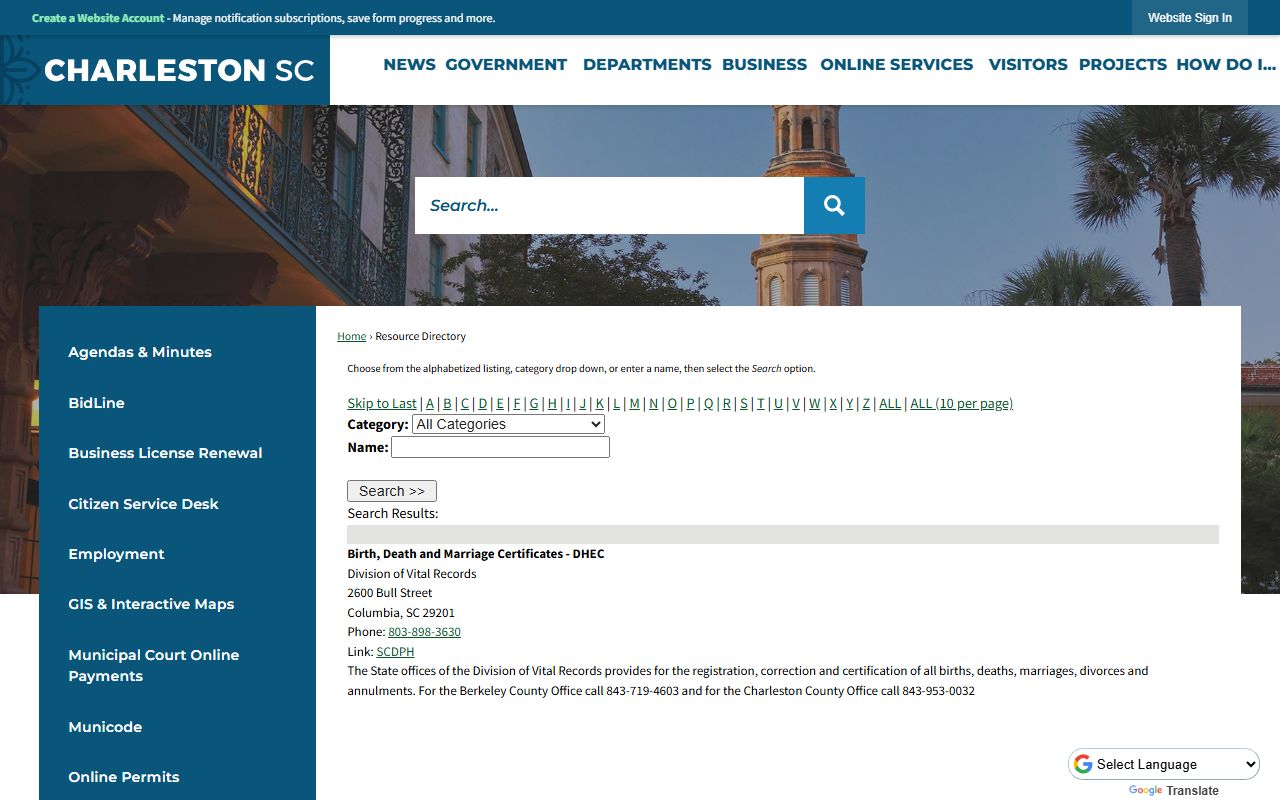This screenshot has width=1280, height=800.
Task: Open the News menu
Action: 409,64
